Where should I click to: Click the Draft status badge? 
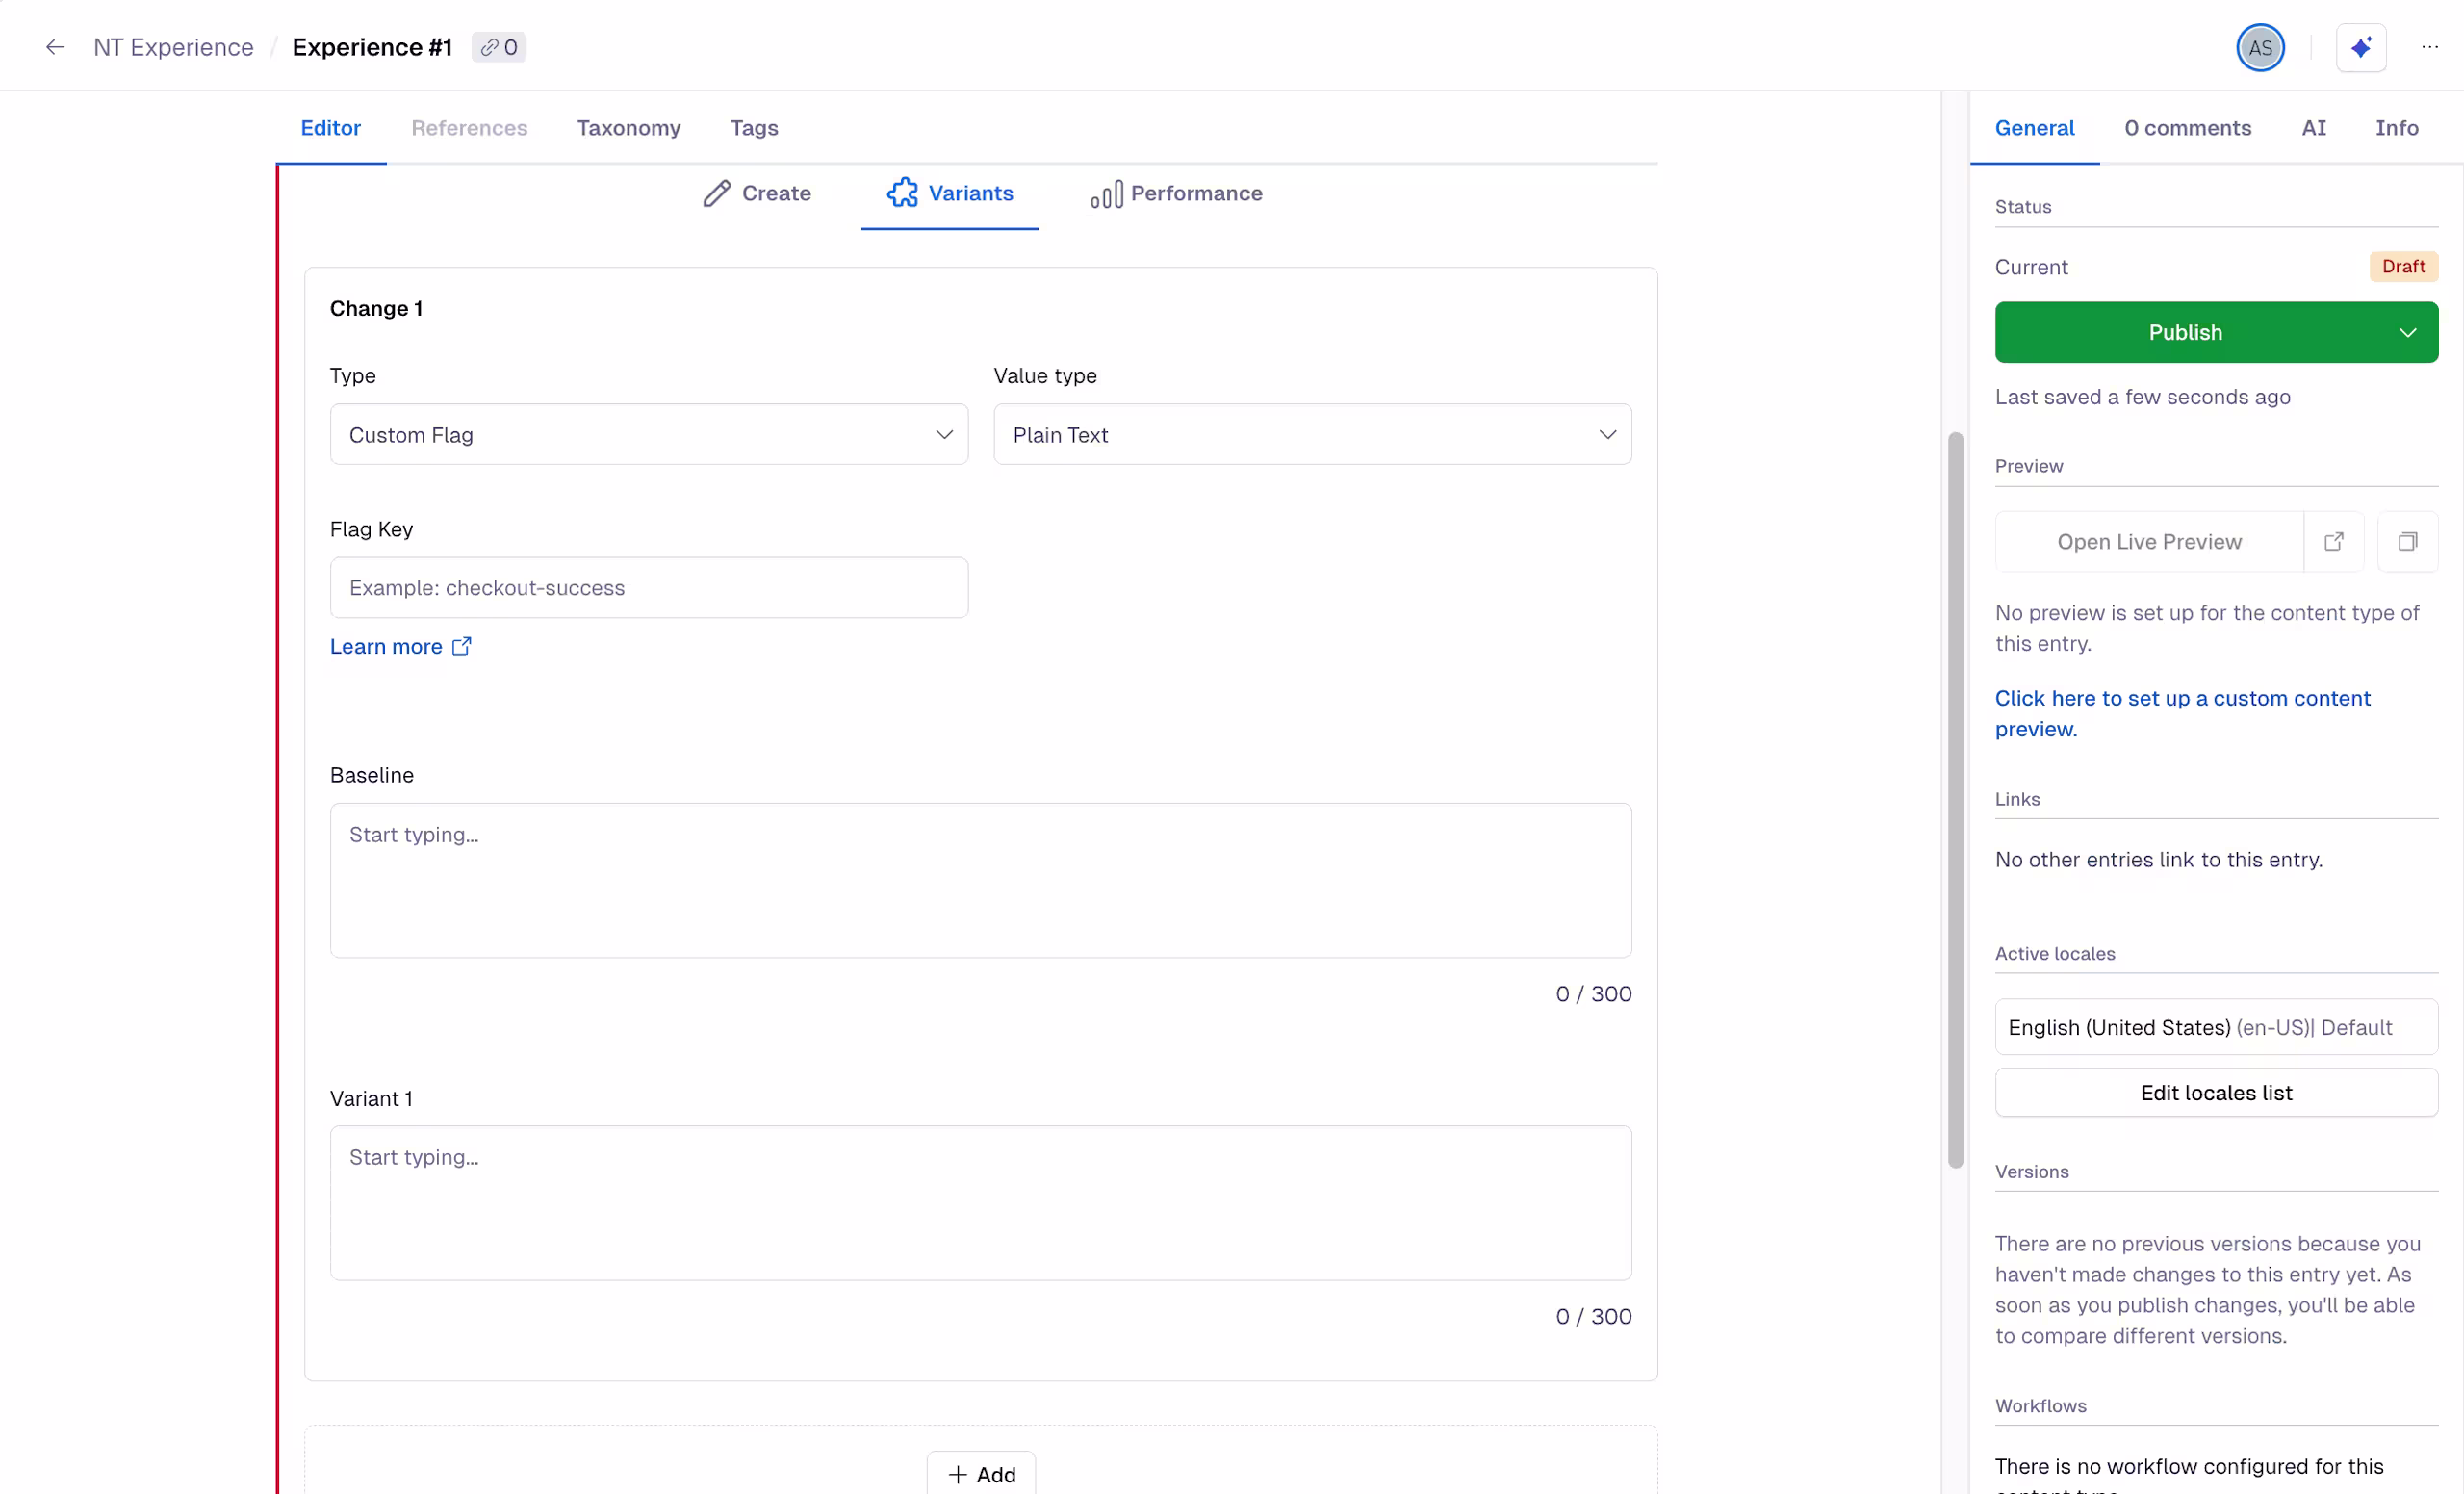pyautogui.click(x=2403, y=266)
